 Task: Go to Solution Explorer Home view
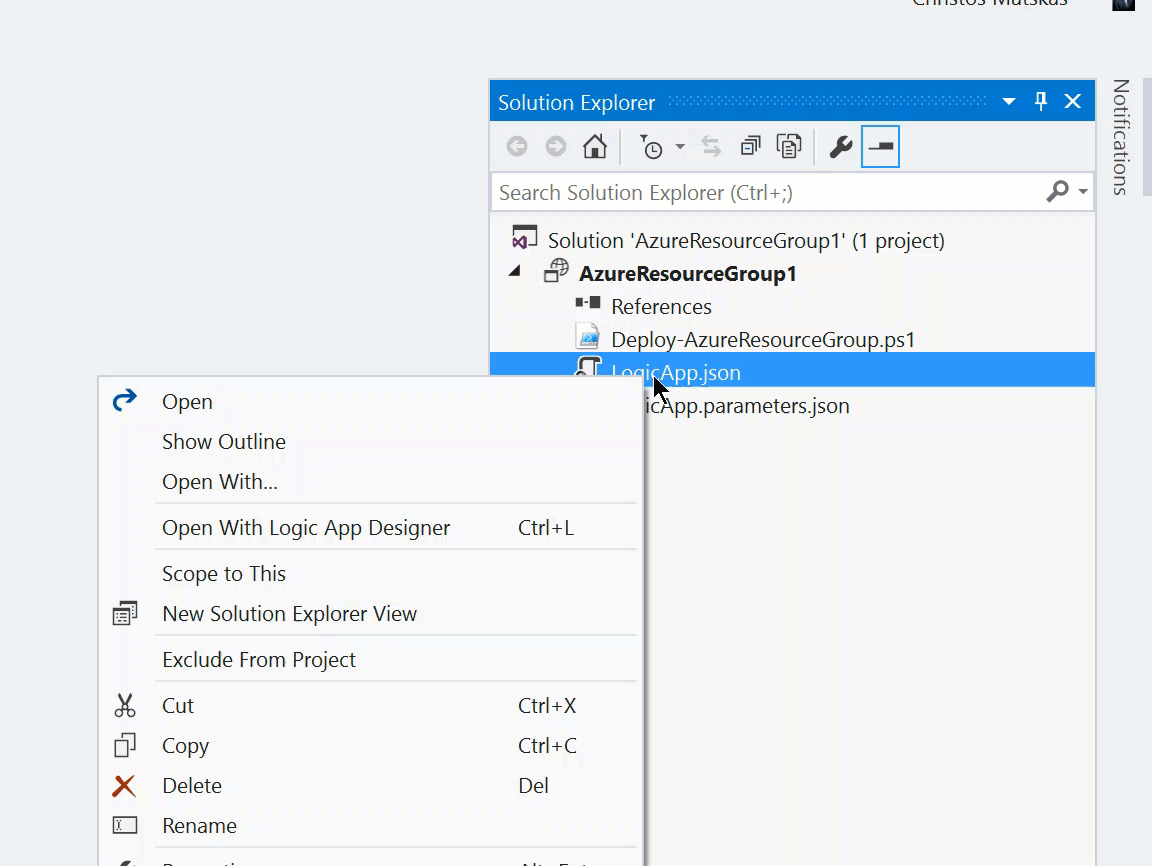[595, 146]
